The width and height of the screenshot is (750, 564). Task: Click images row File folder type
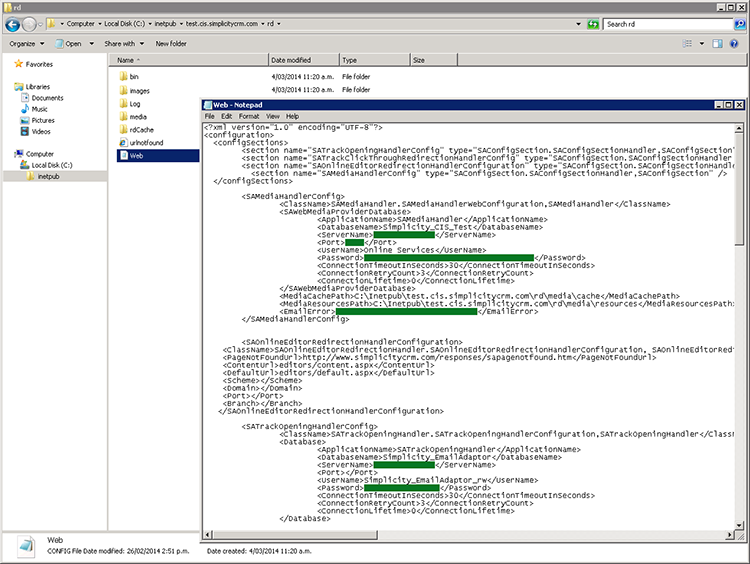click(356, 89)
